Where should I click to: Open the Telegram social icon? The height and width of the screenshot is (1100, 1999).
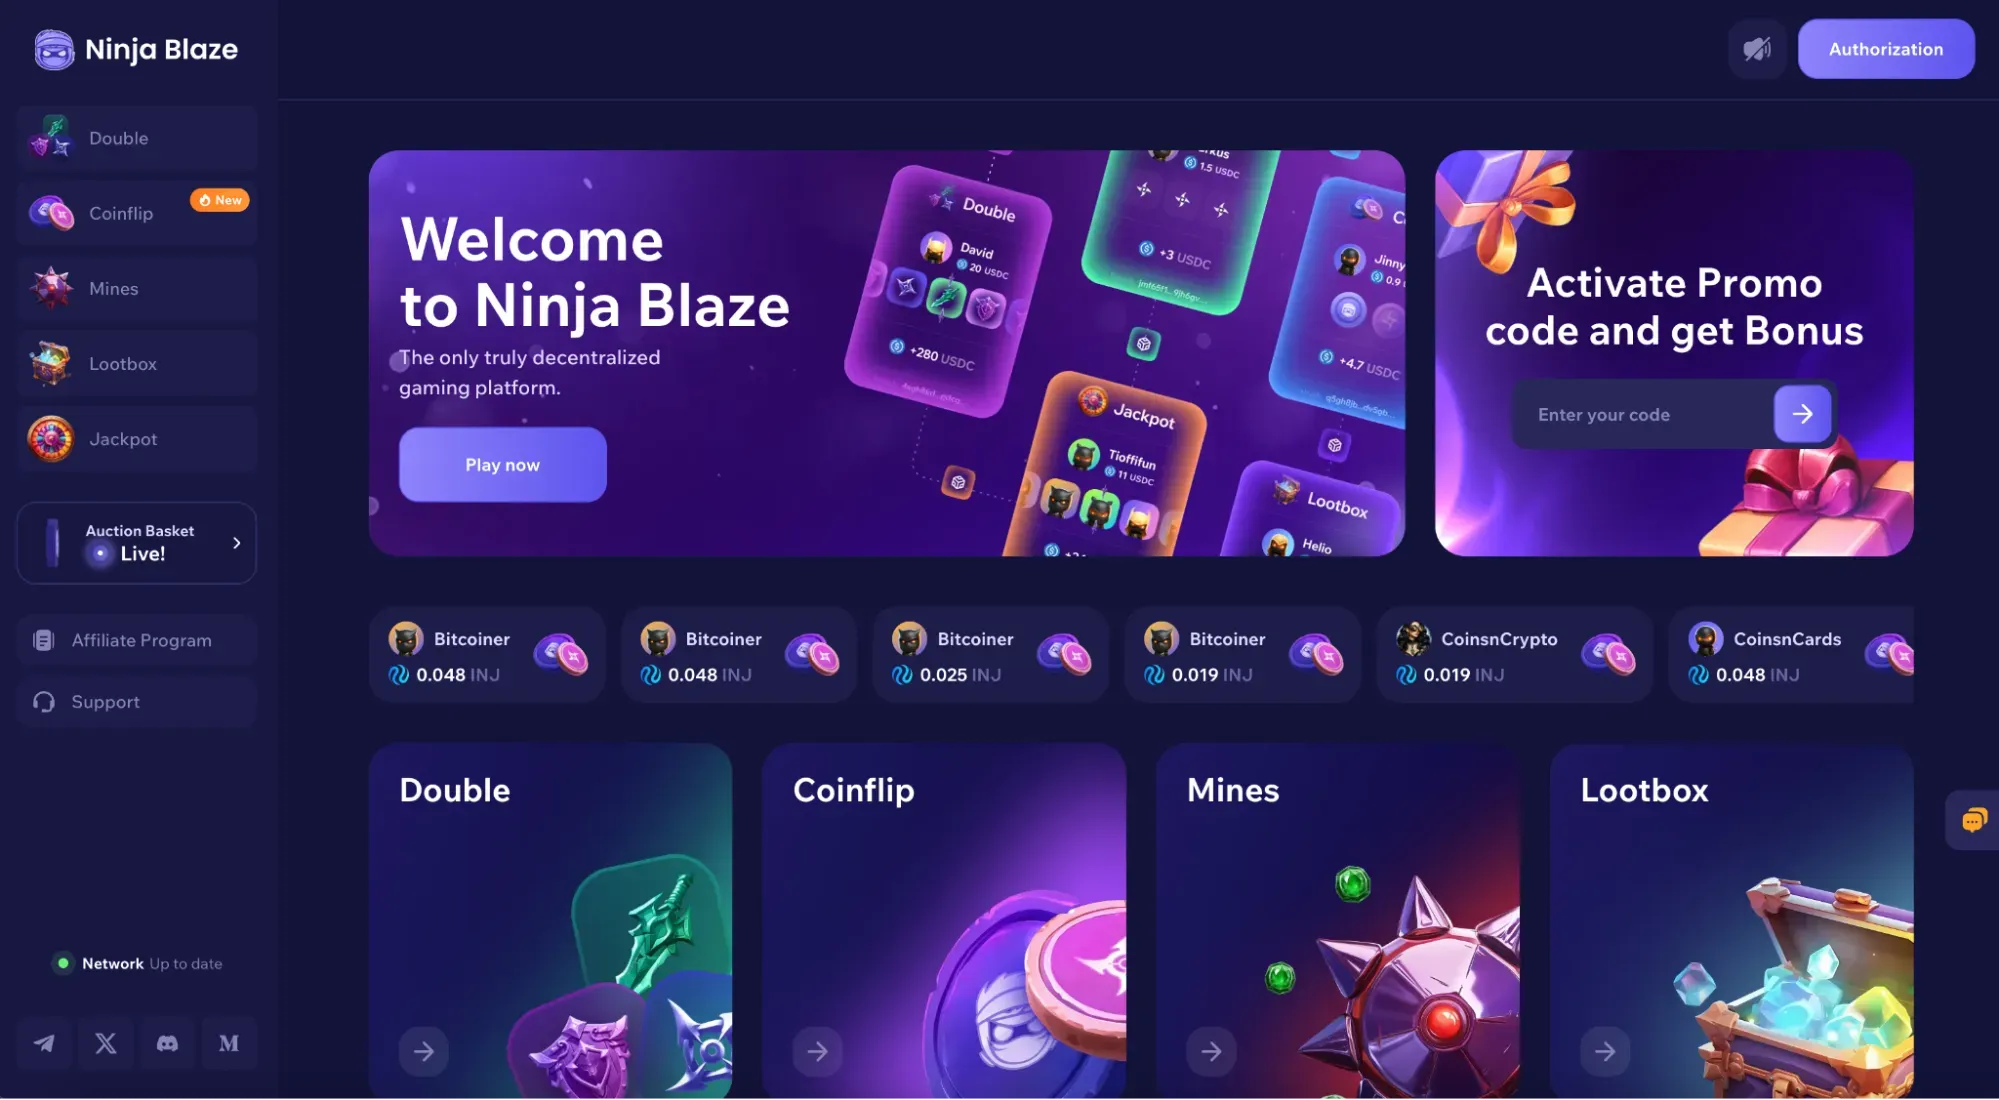click(44, 1044)
